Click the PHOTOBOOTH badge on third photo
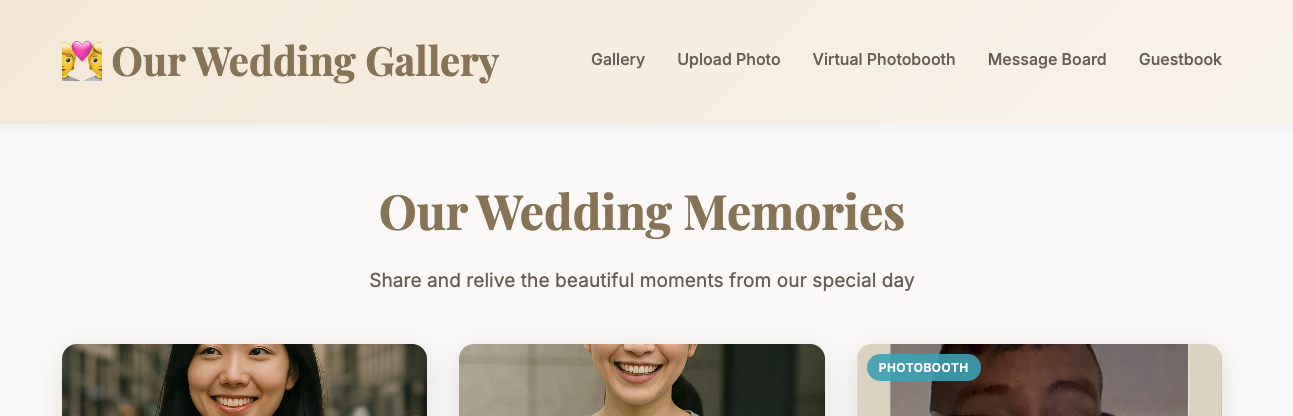The width and height of the screenshot is (1293, 416). click(x=924, y=368)
